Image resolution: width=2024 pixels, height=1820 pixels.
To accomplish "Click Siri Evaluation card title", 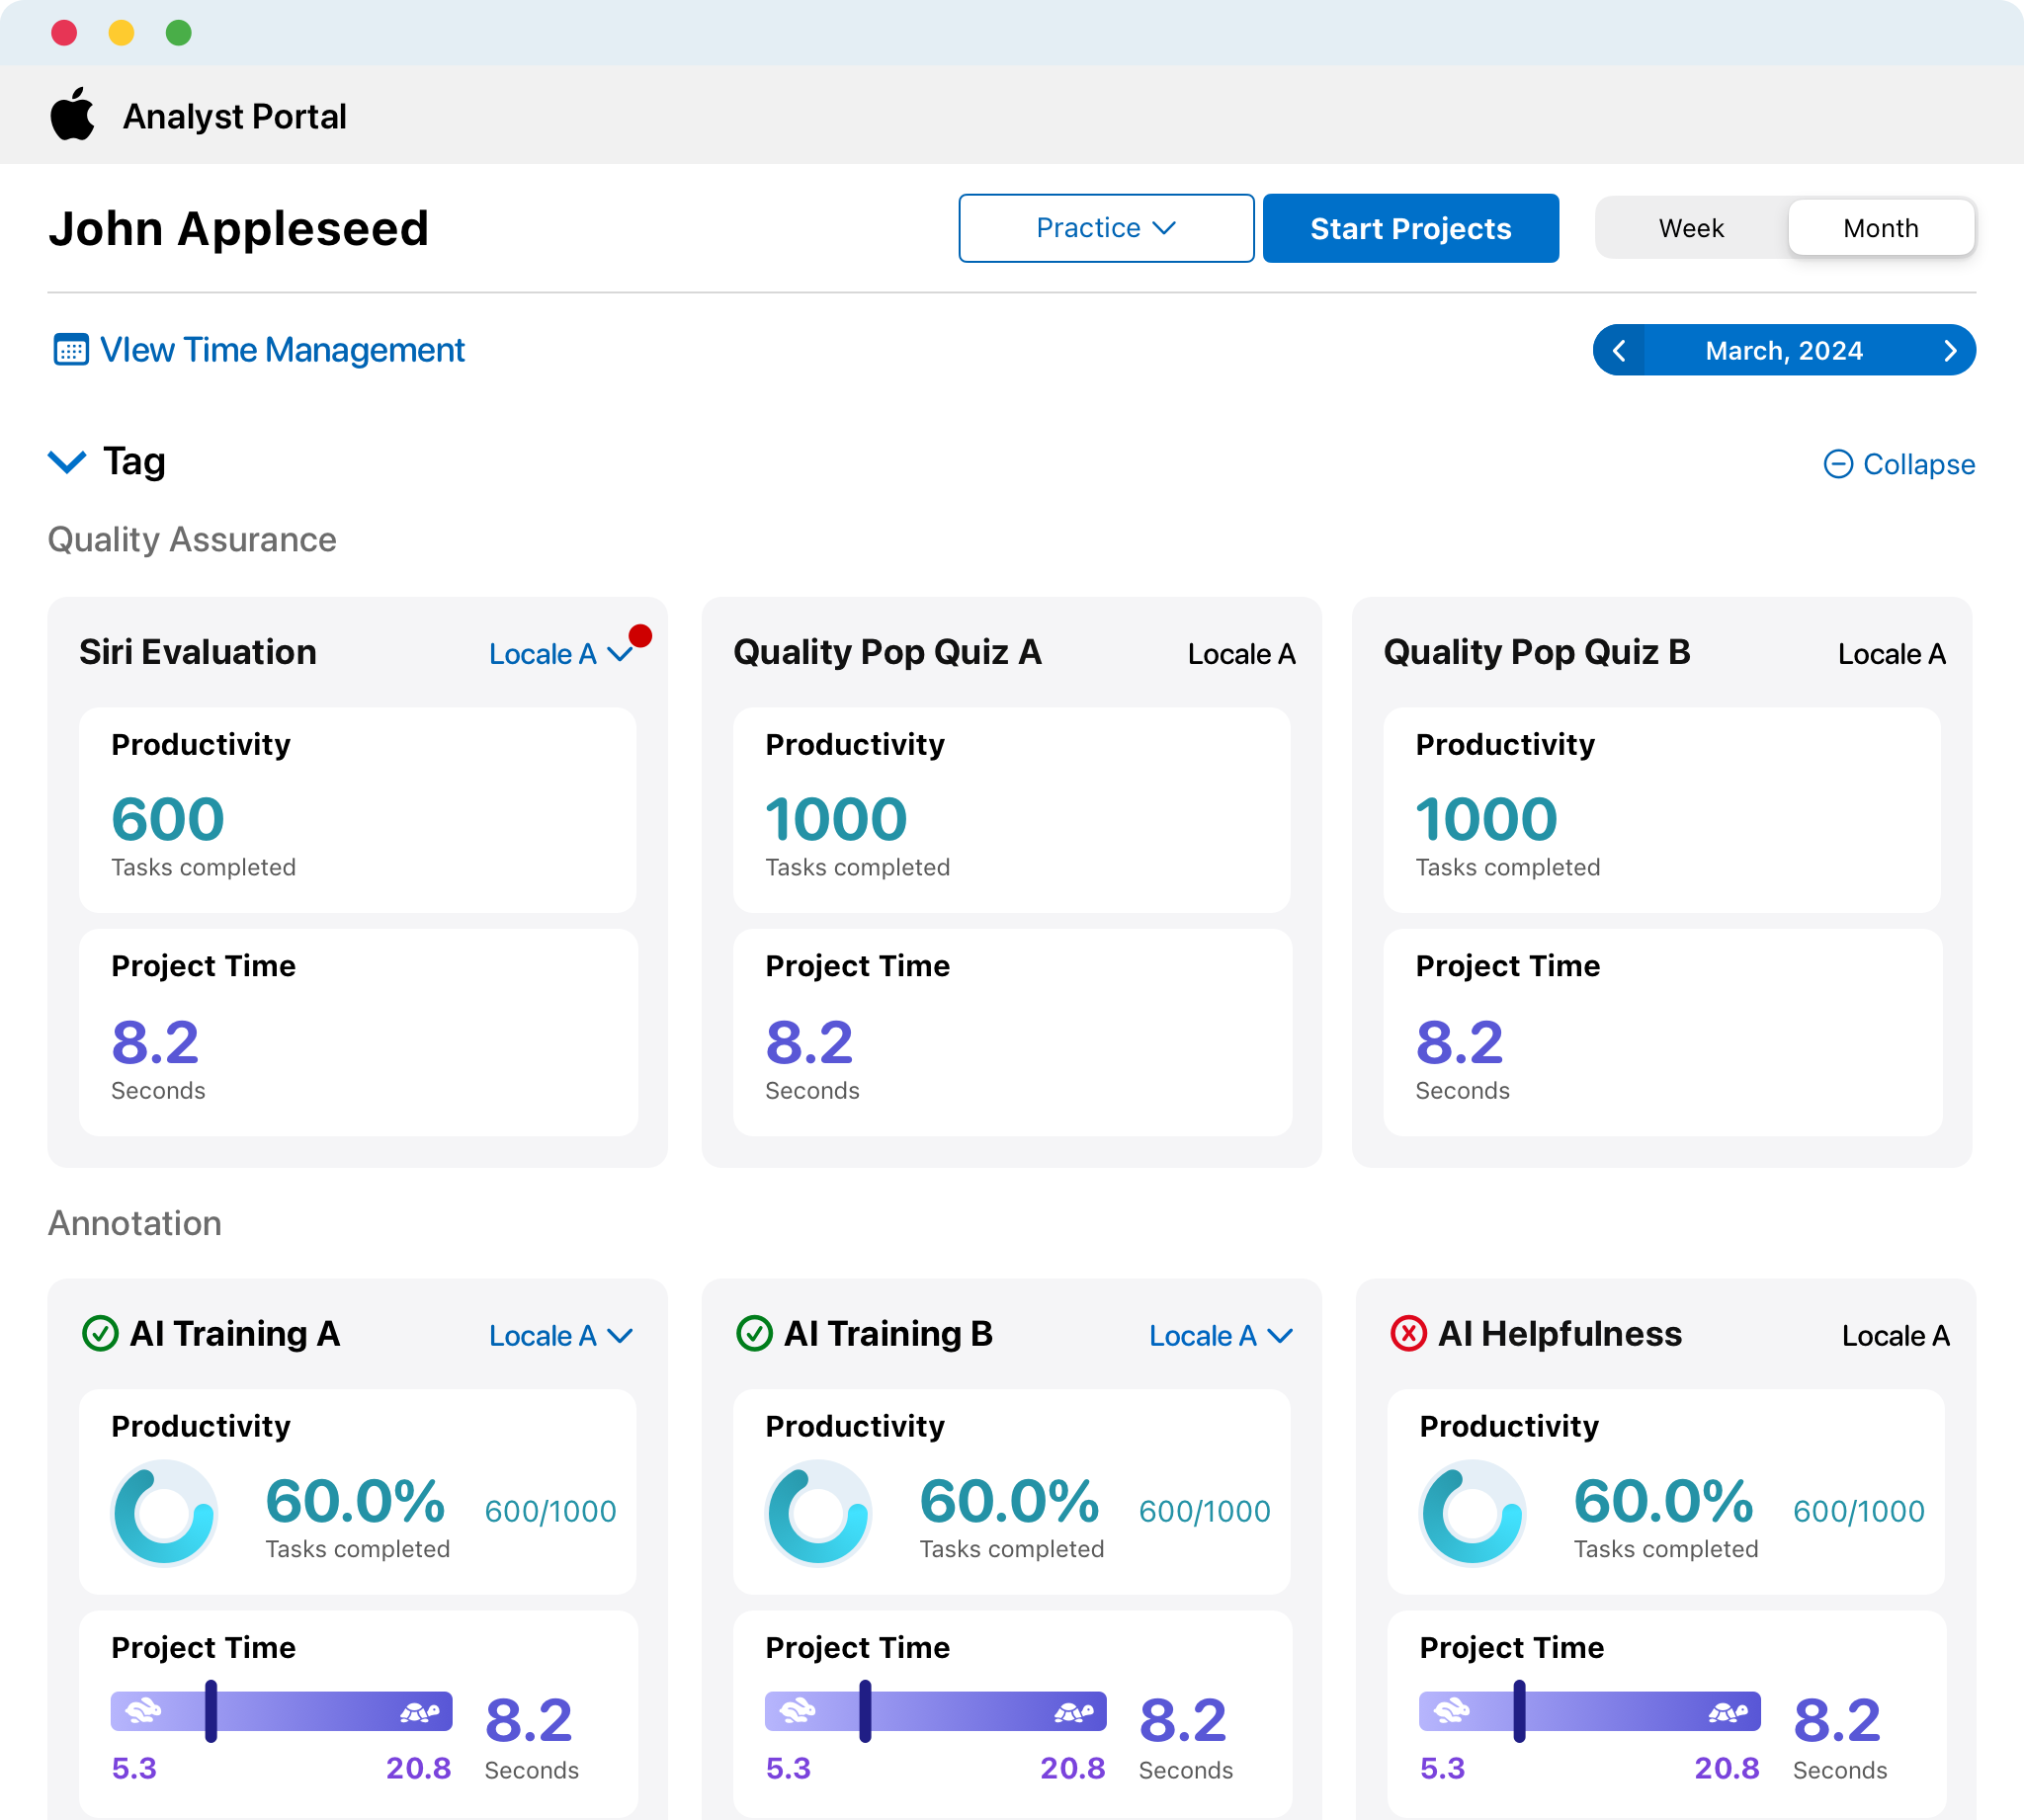I will click(x=198, y=652).
